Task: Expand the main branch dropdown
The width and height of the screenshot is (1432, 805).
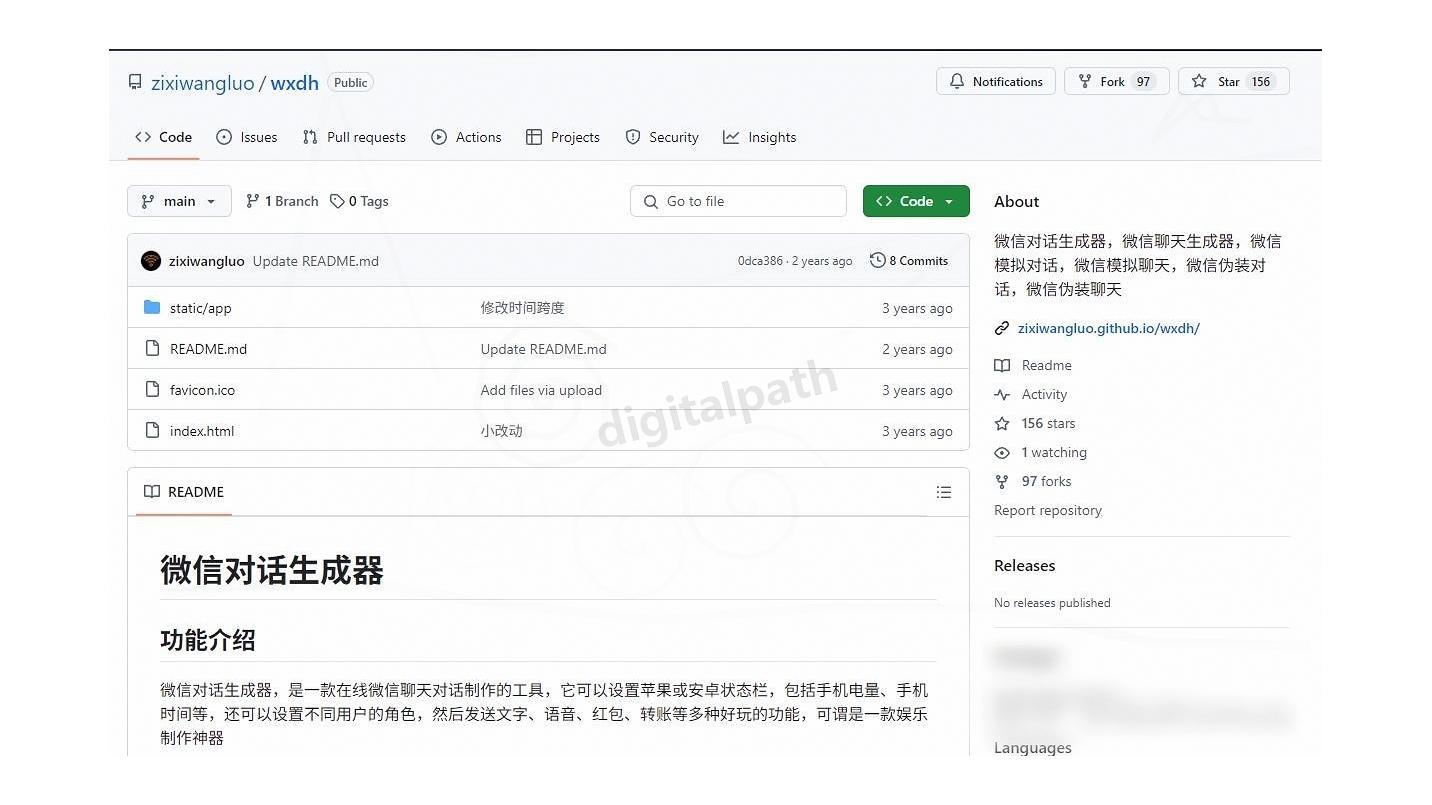Action: click(x=179, y=201)
